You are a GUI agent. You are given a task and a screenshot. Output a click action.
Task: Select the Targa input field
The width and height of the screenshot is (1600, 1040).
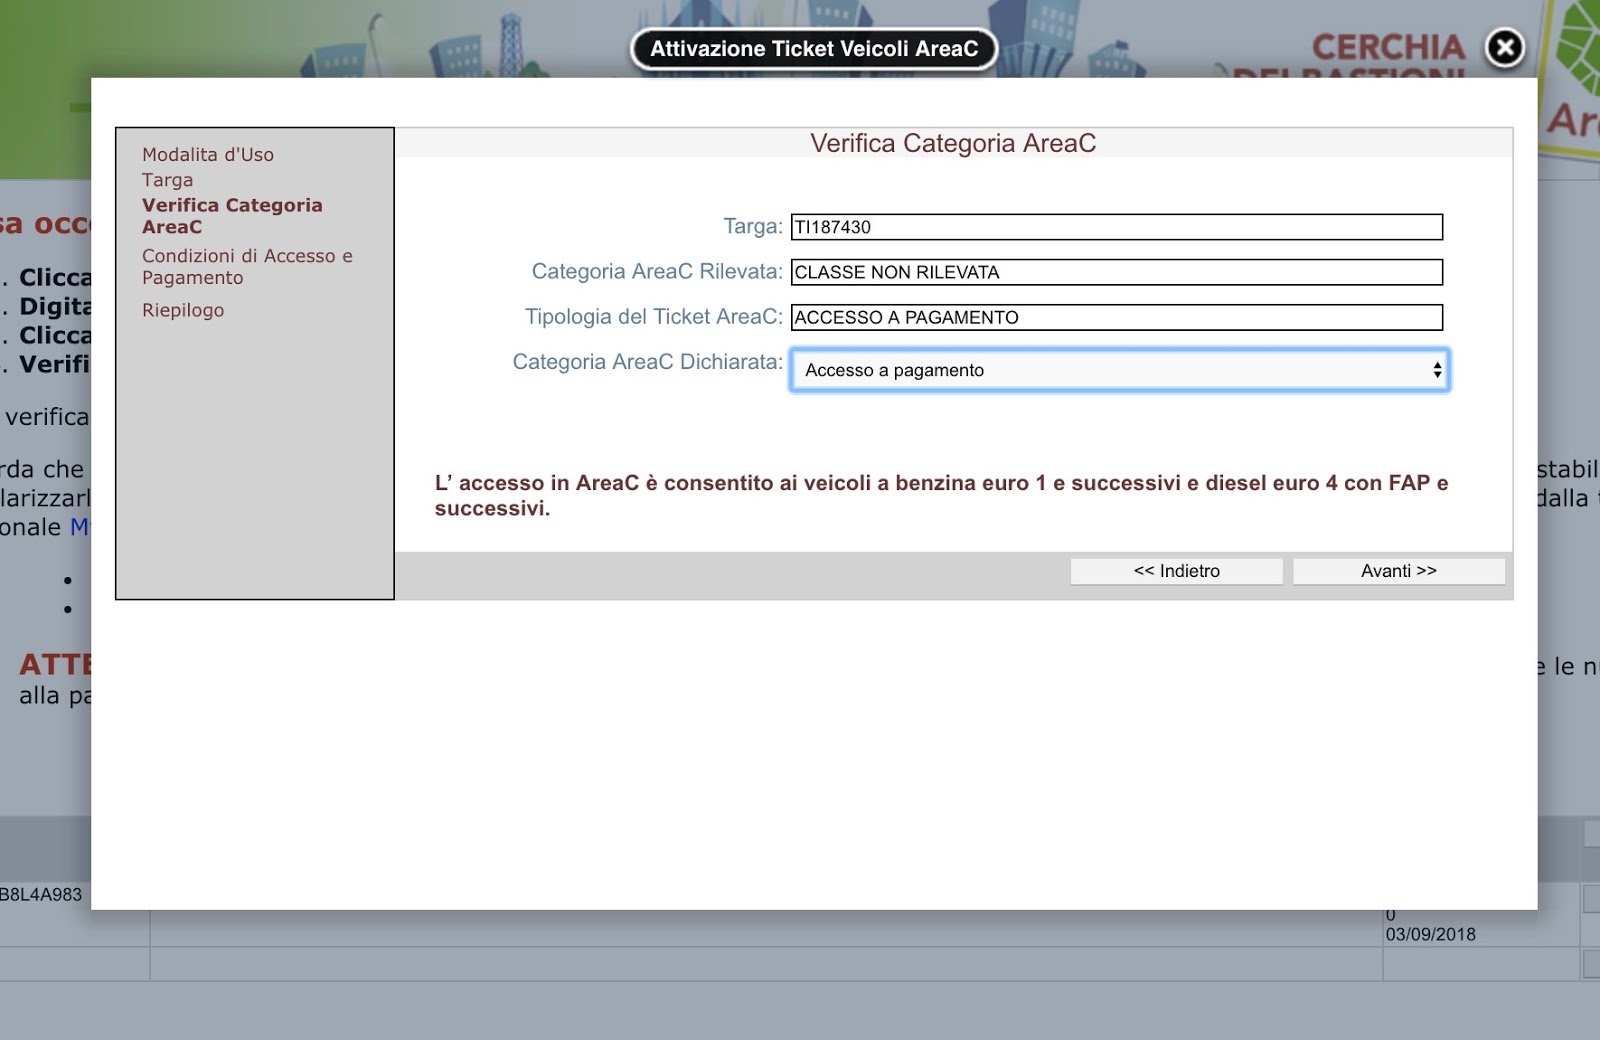click(1116, 227)
